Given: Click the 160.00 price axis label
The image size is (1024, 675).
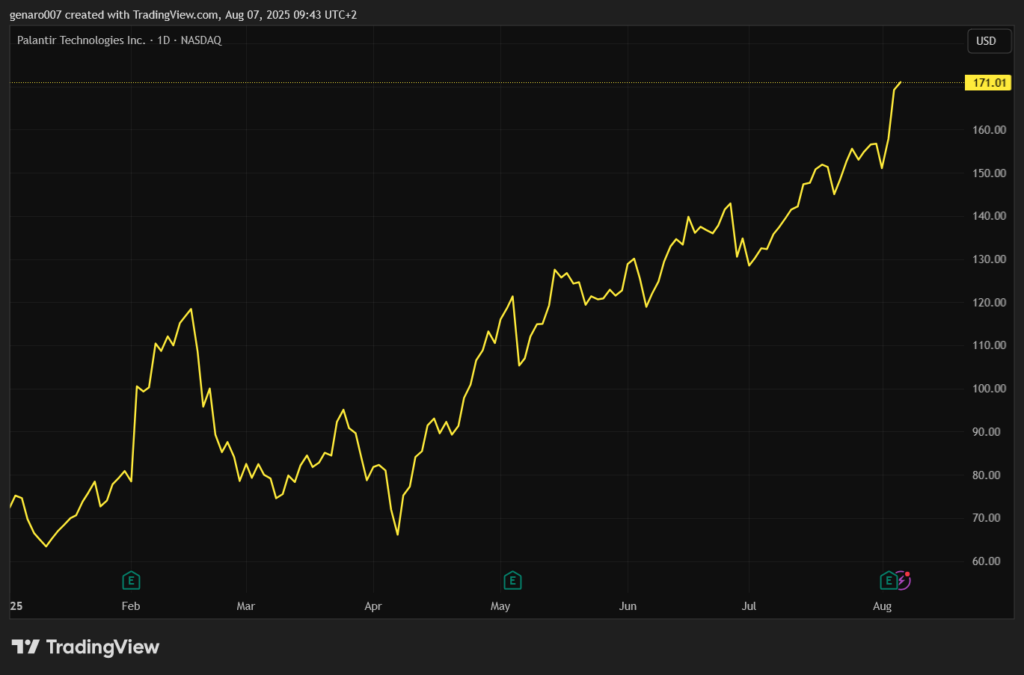Looking at the screenshot, I should 988,130.
